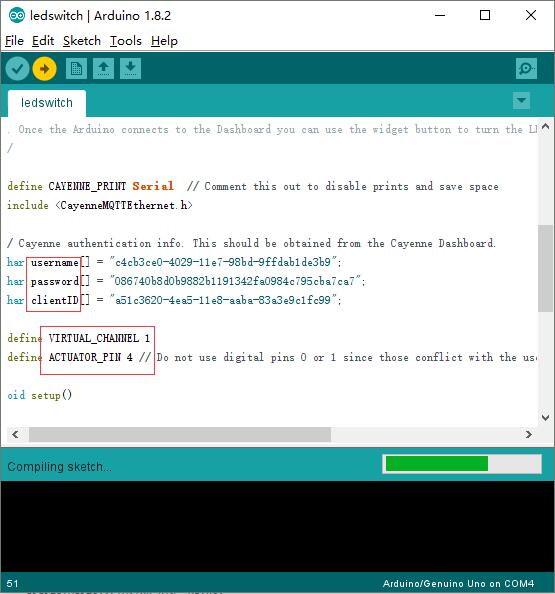Click the vertical scrollbar down arrow
This screenshot has height=594, width=555.
[x=546, y=417]
